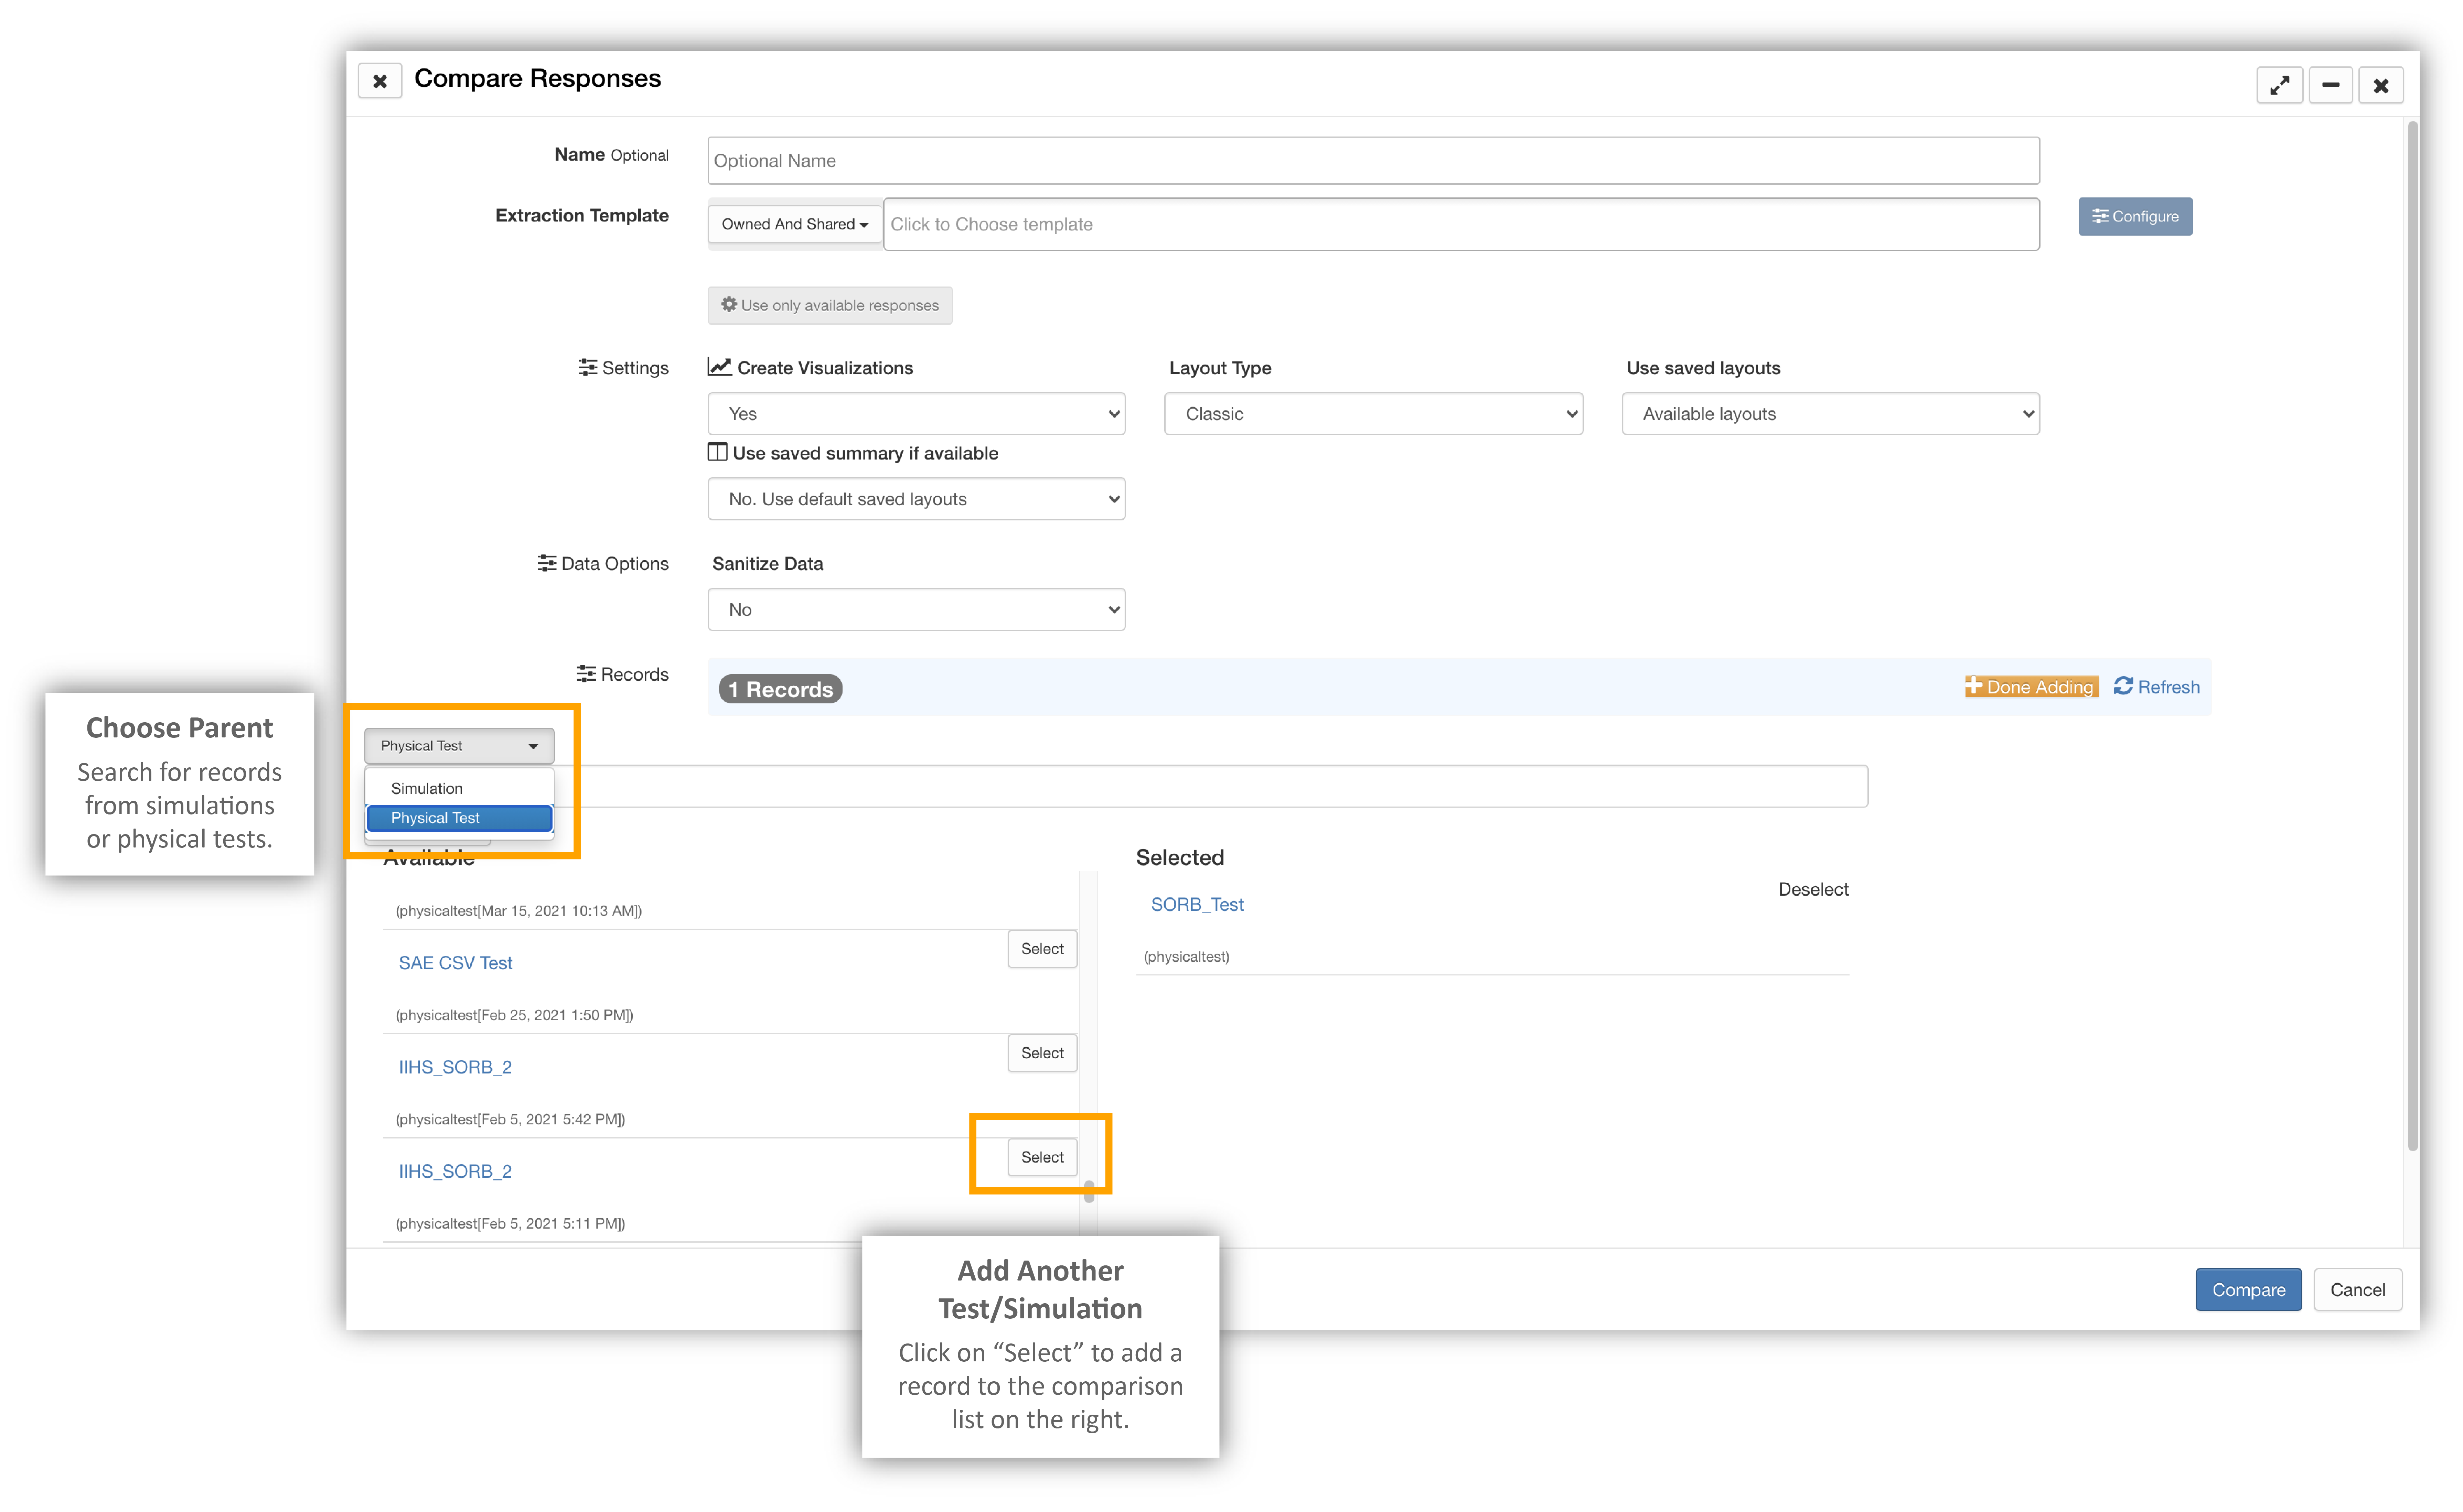Viewport: 2463px width, 1512px height.
Task: Select the SAE CSV Test record
Action: point(1042,949)
